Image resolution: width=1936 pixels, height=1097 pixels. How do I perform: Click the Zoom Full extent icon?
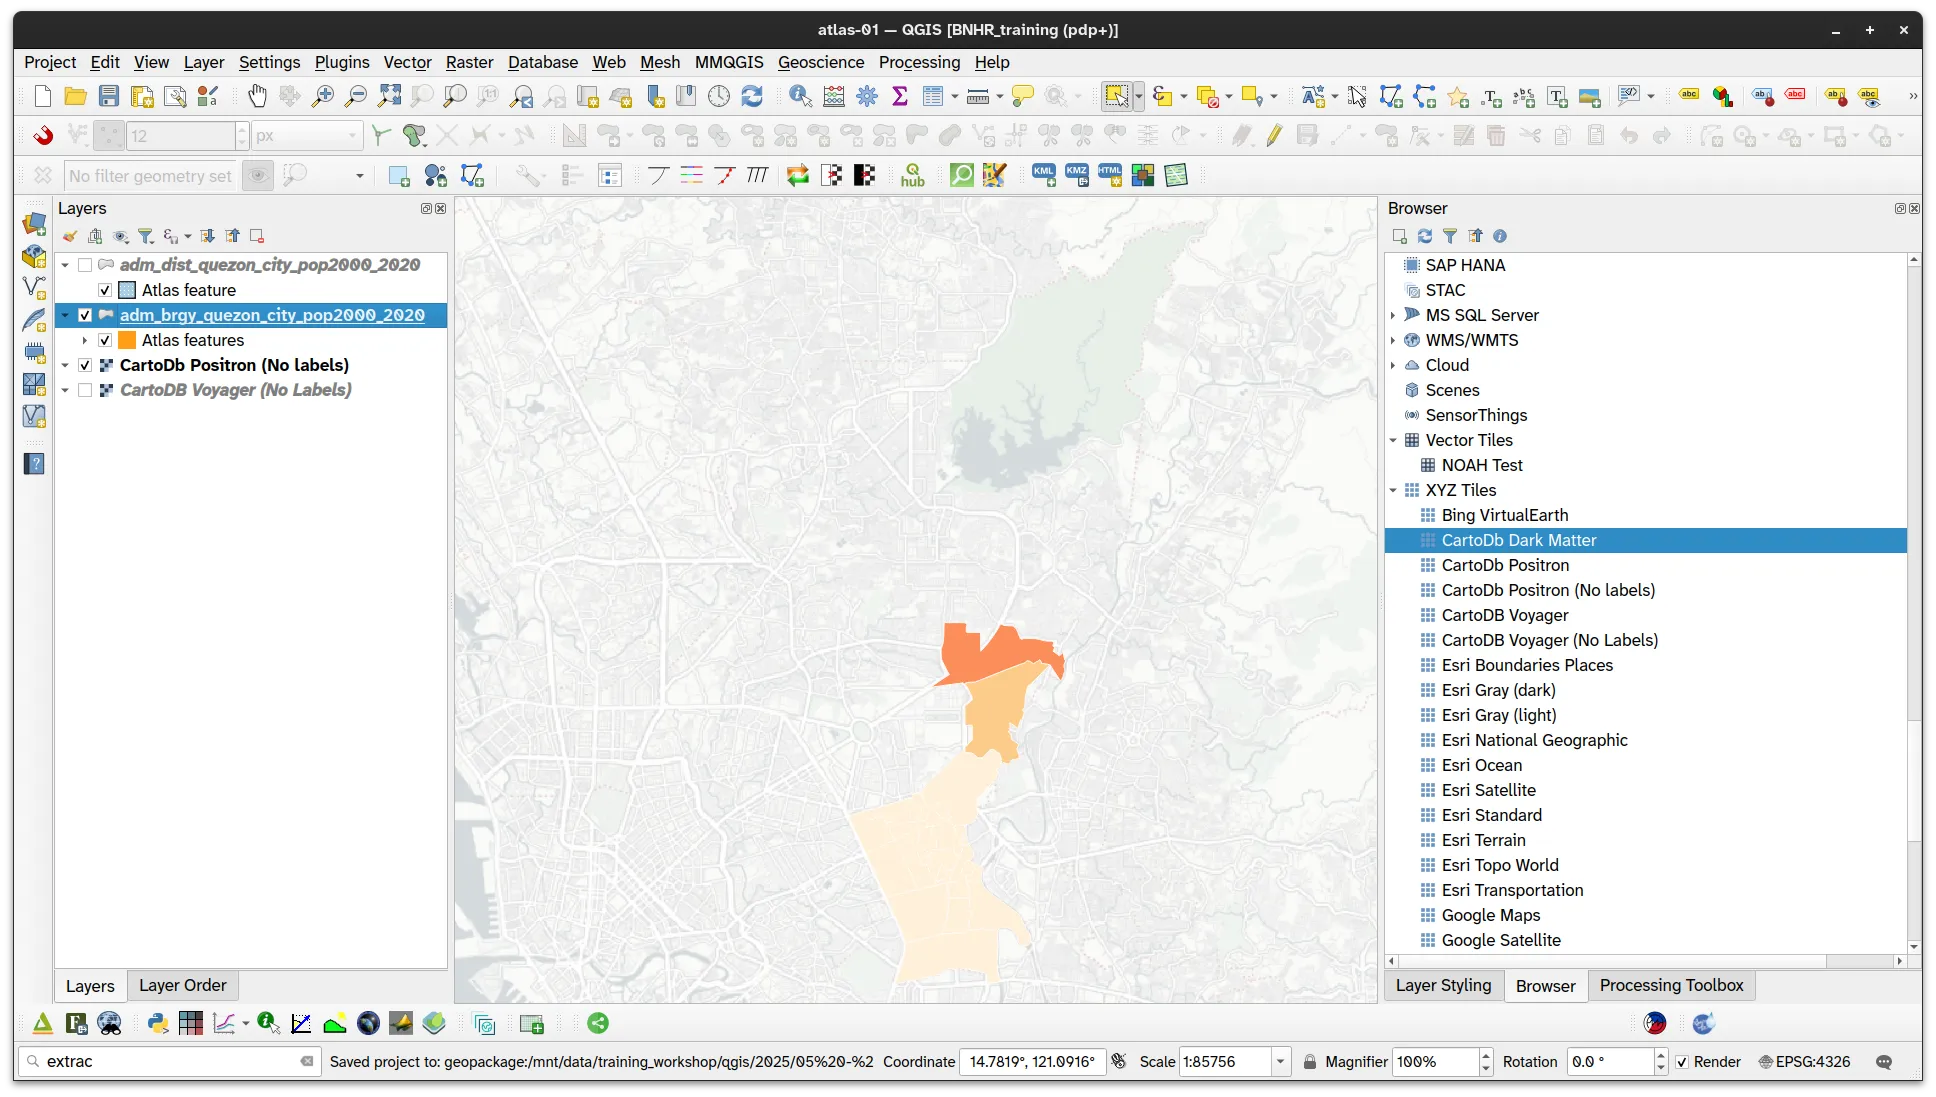pyautogui.click(x=389, y=96)
